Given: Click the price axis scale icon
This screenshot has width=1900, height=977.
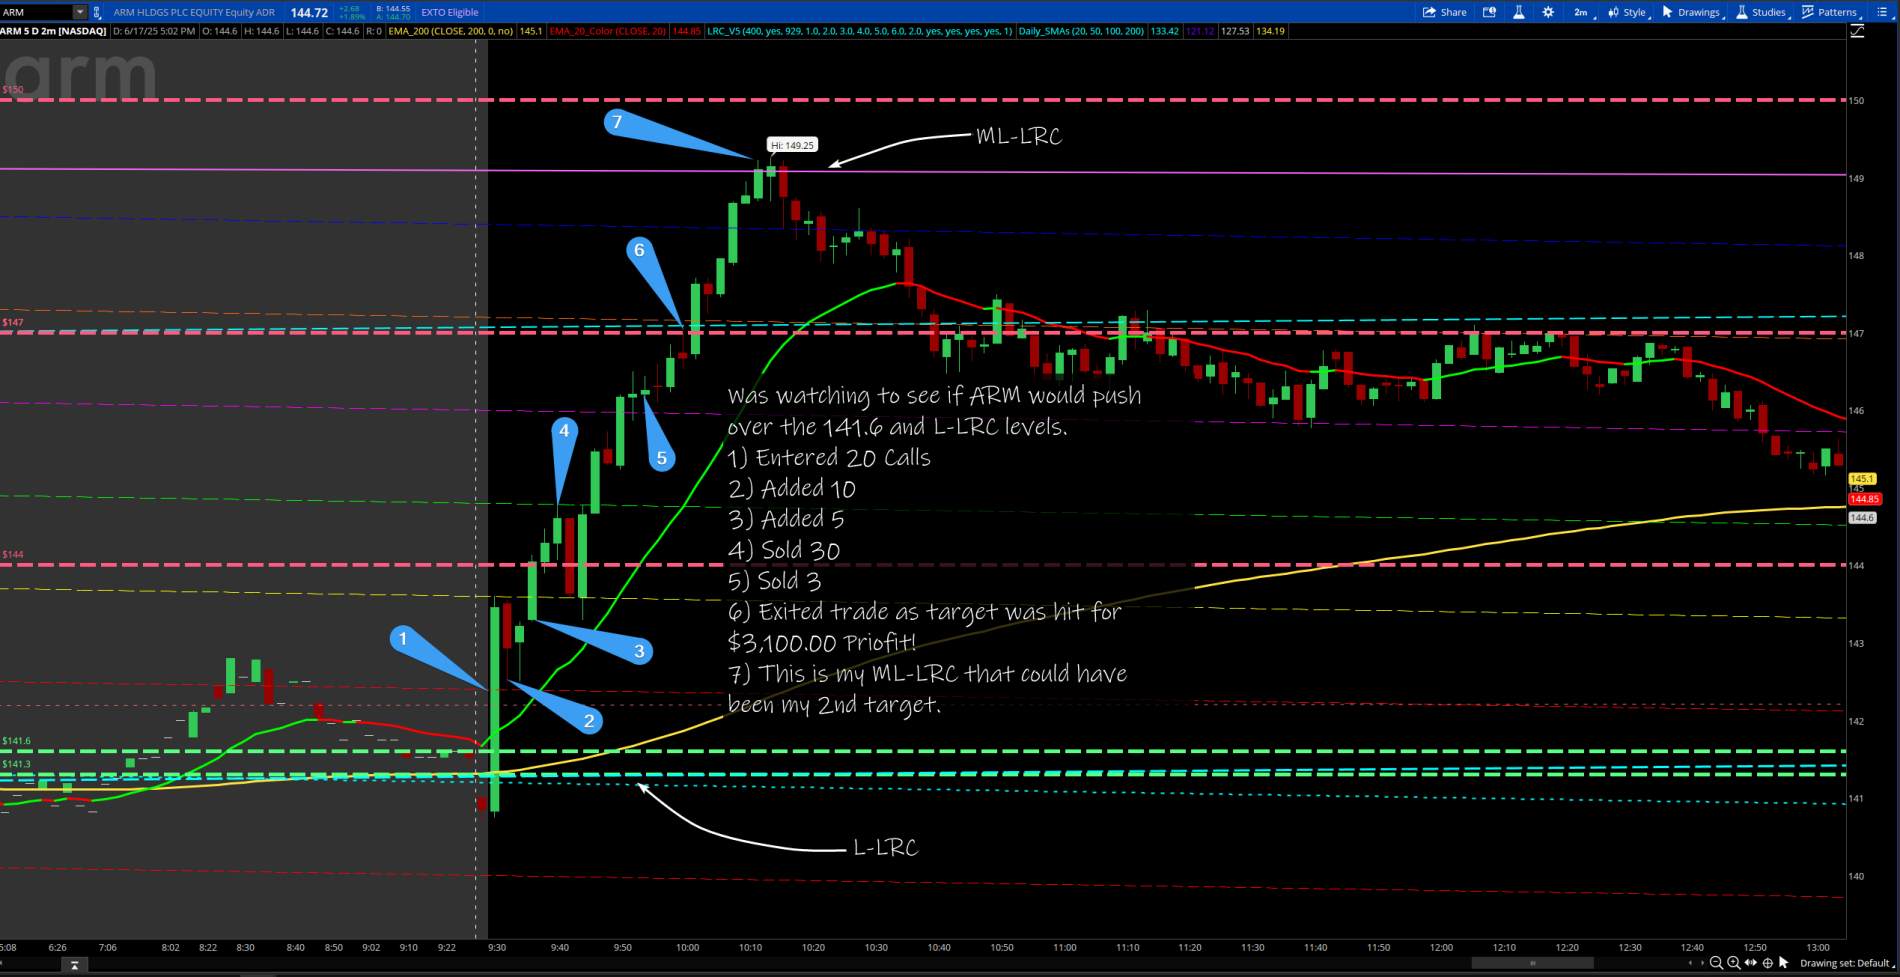Looking at the screenshot, I should point(1857,31).
